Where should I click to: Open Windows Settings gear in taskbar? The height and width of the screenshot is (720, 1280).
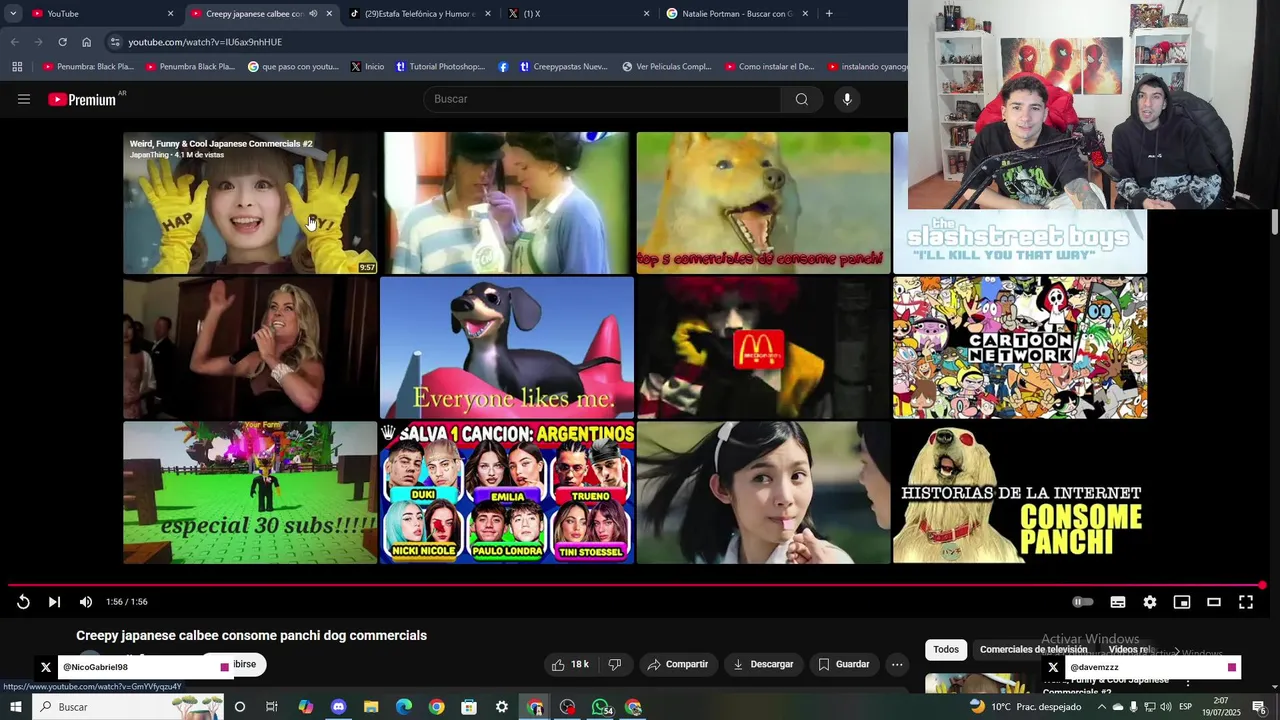click(502, 707)
